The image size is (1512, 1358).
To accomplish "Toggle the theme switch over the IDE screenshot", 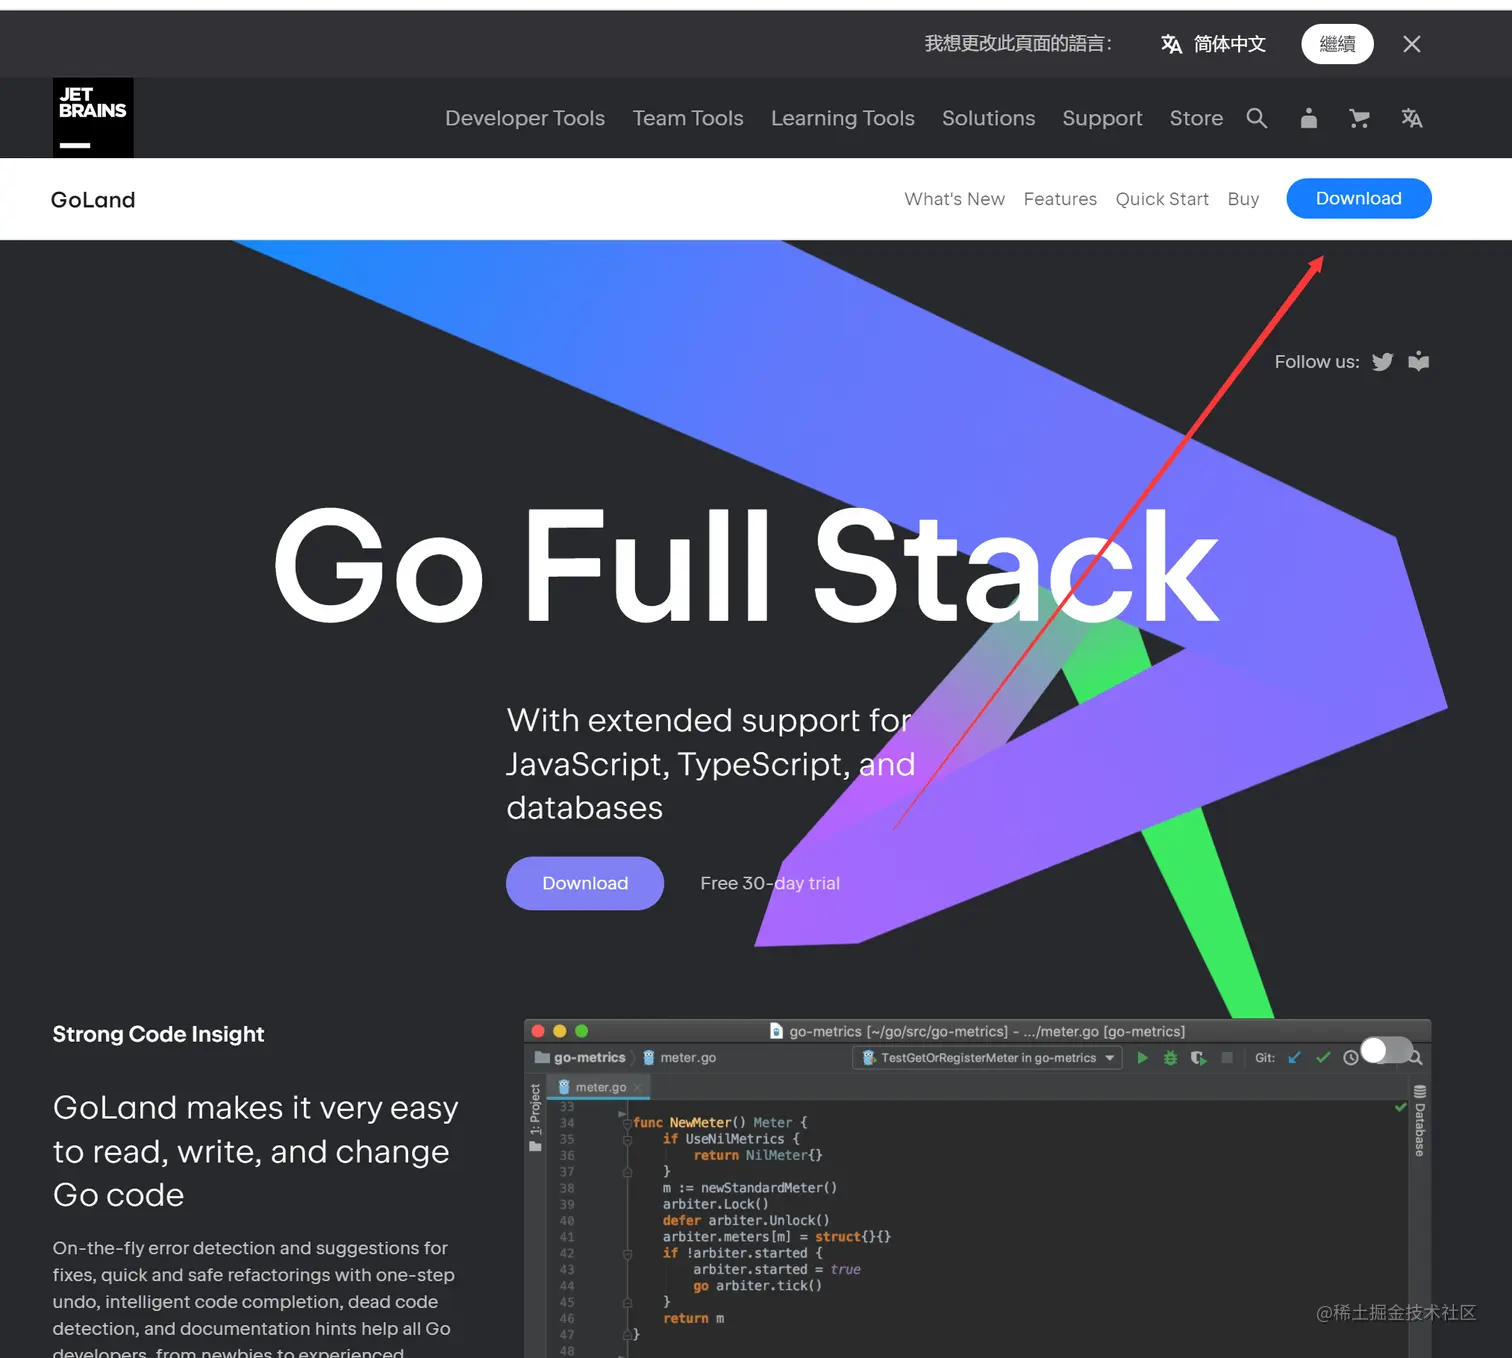I will (1387, 1050).
